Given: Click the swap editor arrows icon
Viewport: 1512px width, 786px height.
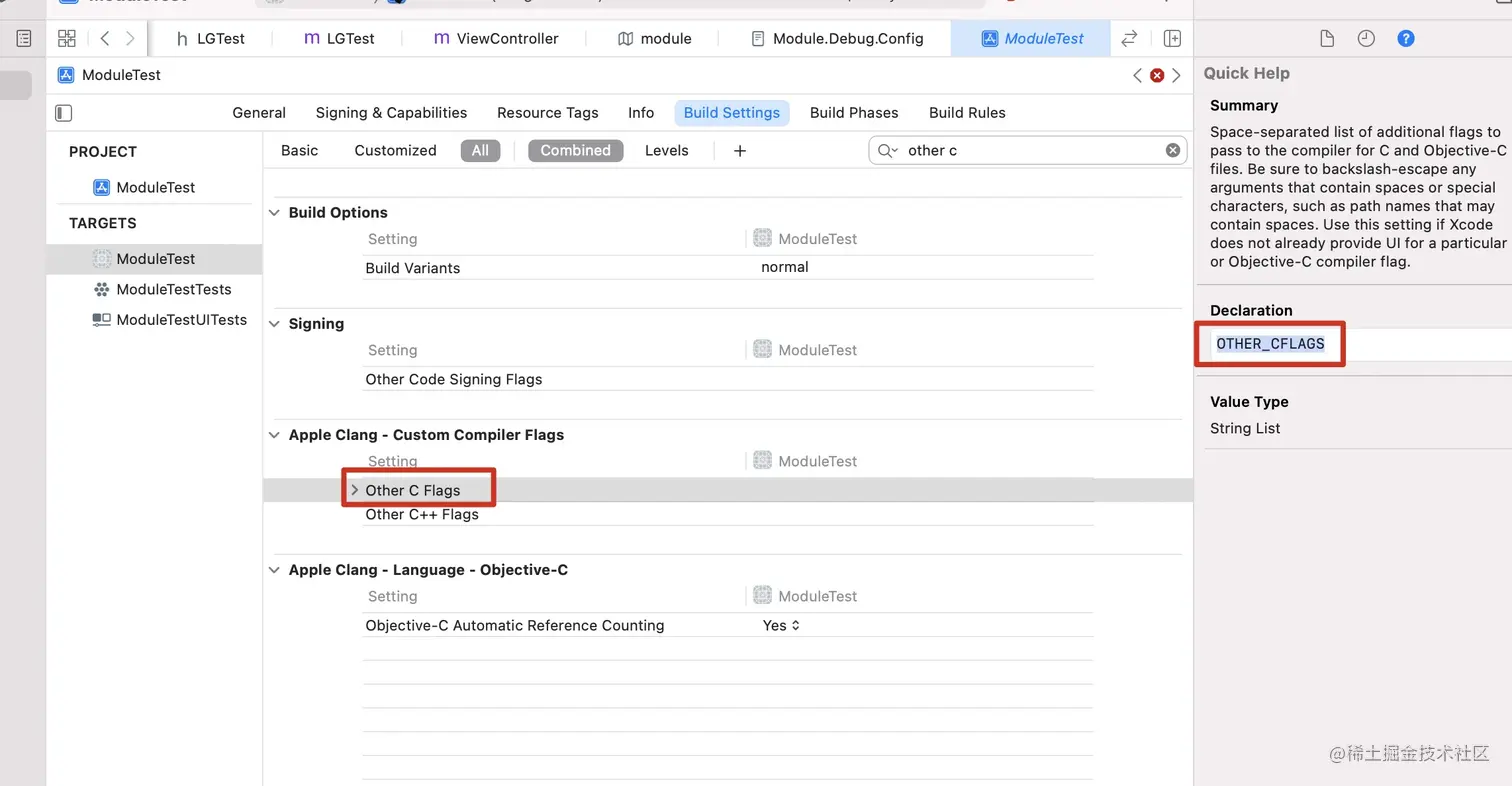Looking at the screenshot, I should 1129,39.
